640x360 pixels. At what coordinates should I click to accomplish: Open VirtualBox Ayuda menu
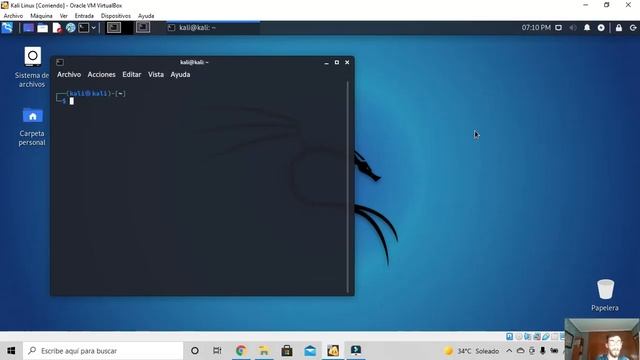pos(146,16)
